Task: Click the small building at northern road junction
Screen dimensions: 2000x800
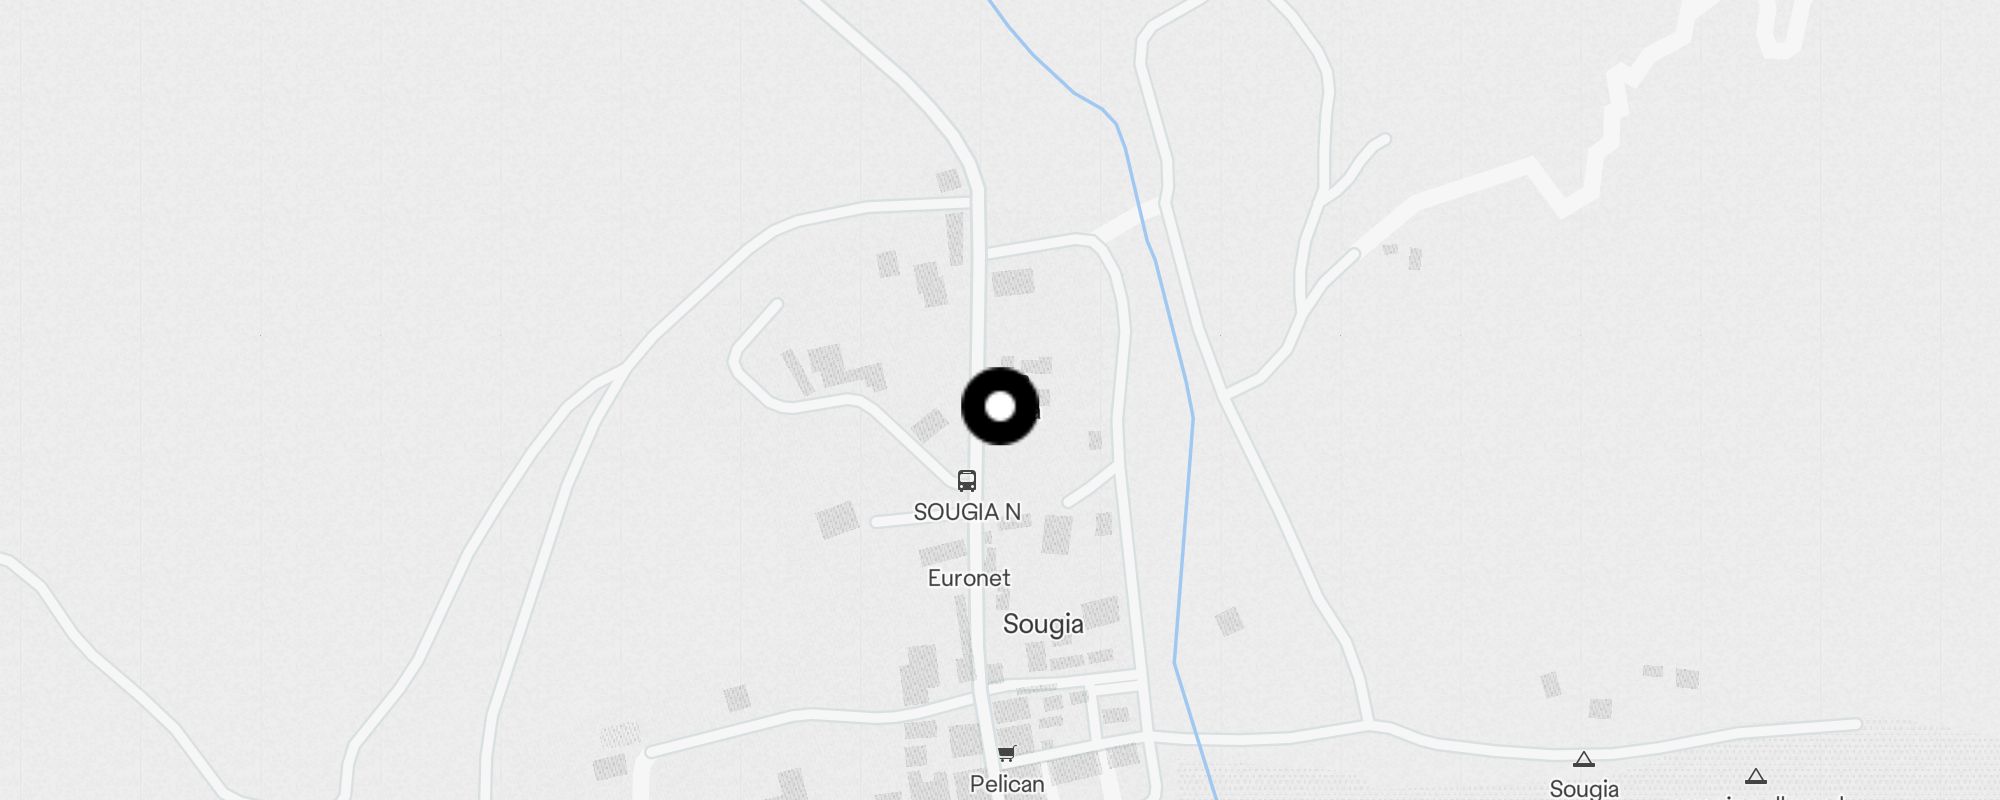Action: pyautogui.click(x=948, y=181)
